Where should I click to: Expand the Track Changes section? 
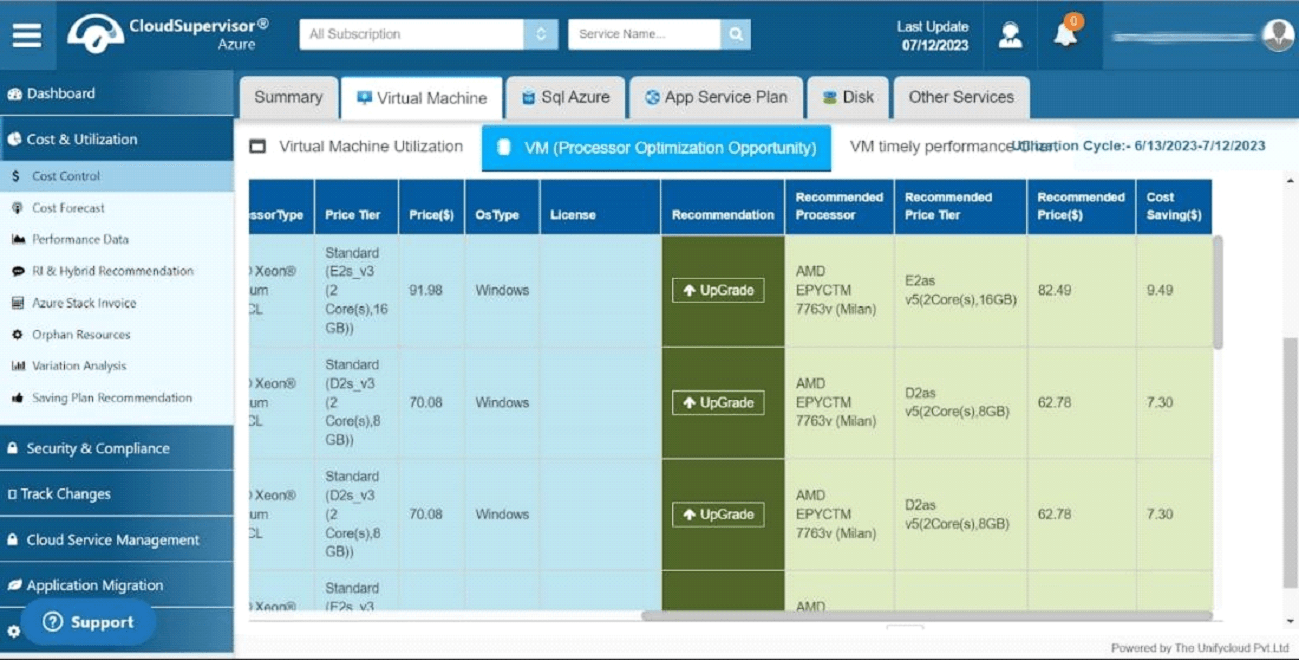tap(117, 494)
